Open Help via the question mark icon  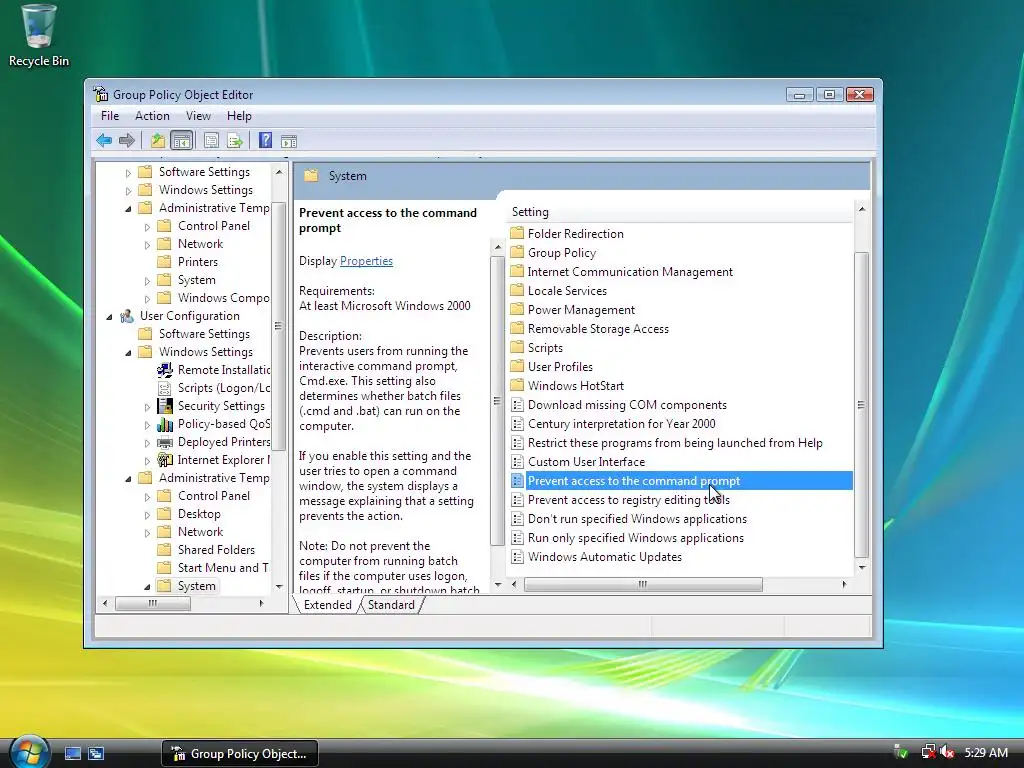pos(265,140)
